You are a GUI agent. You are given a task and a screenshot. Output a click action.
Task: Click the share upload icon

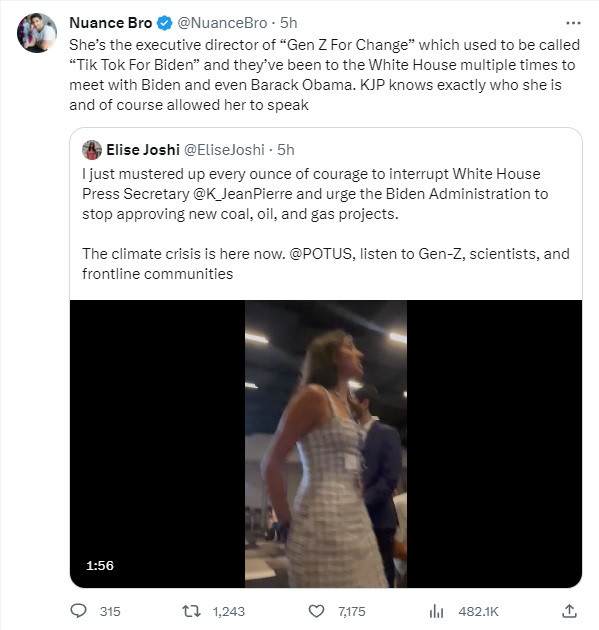[569, 611]
